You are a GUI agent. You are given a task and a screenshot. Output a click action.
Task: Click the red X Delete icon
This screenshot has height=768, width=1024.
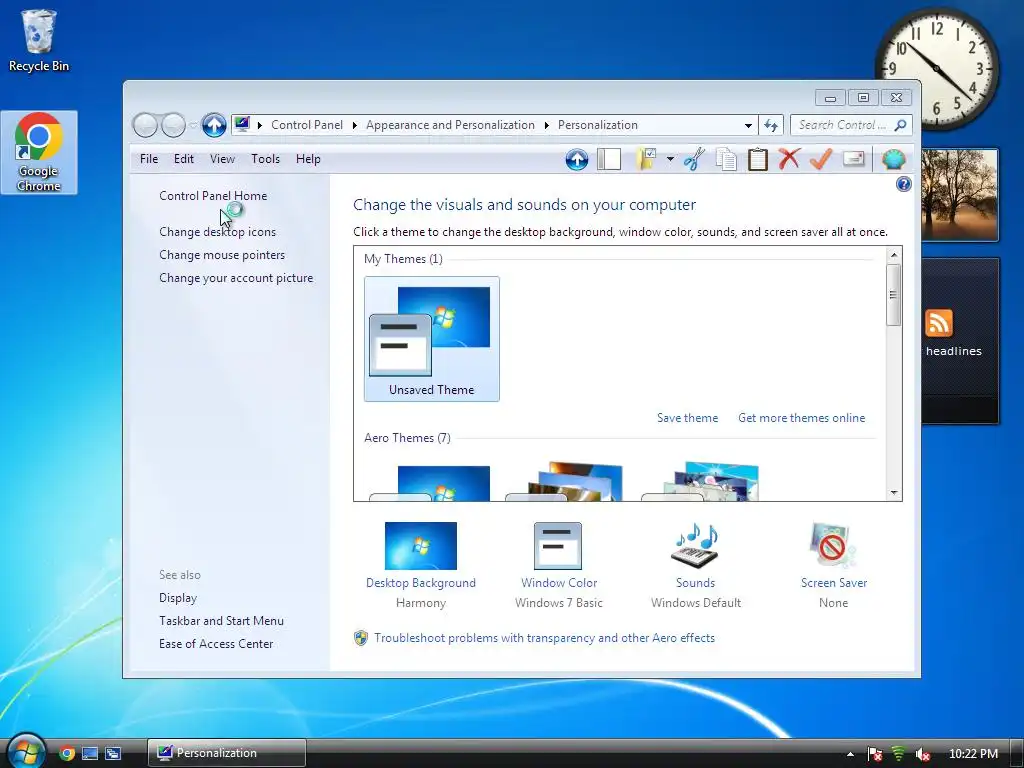[789, 159]
